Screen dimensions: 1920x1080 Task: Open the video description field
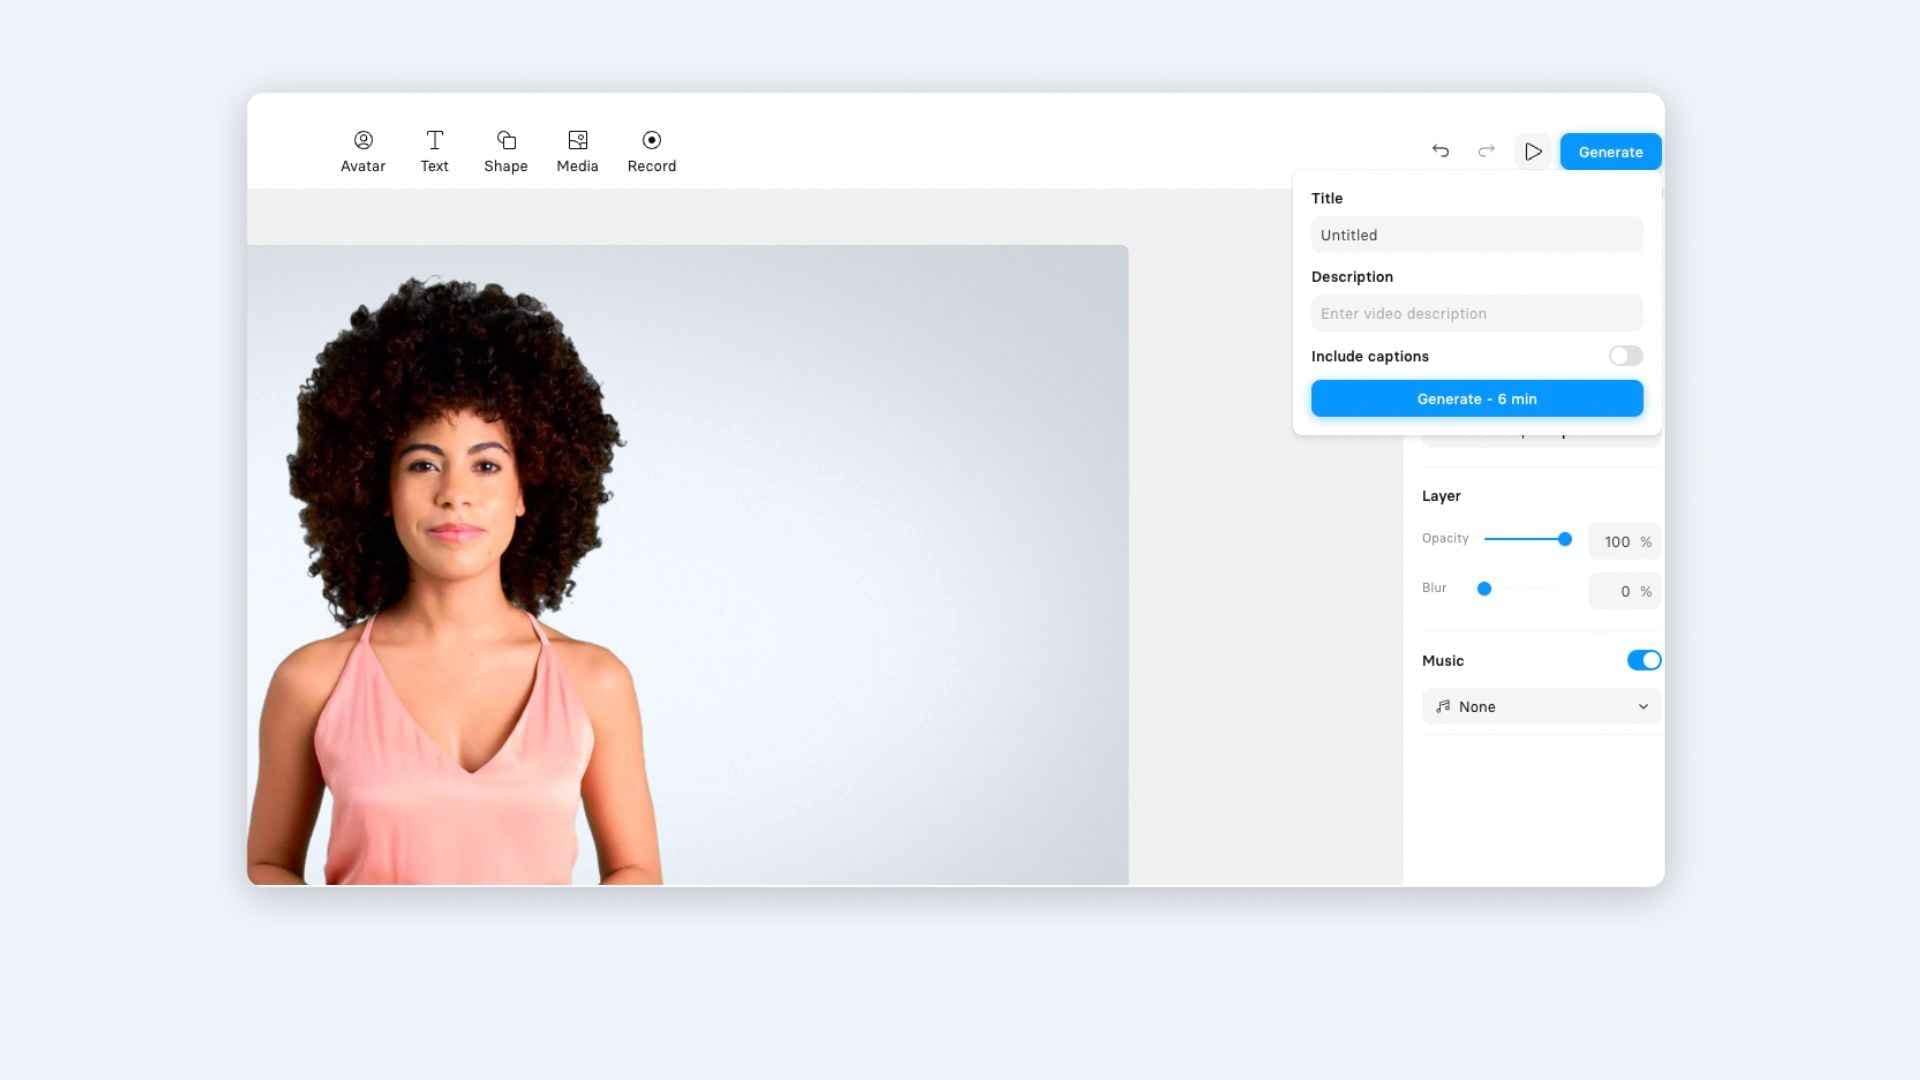coord(1476,313)
